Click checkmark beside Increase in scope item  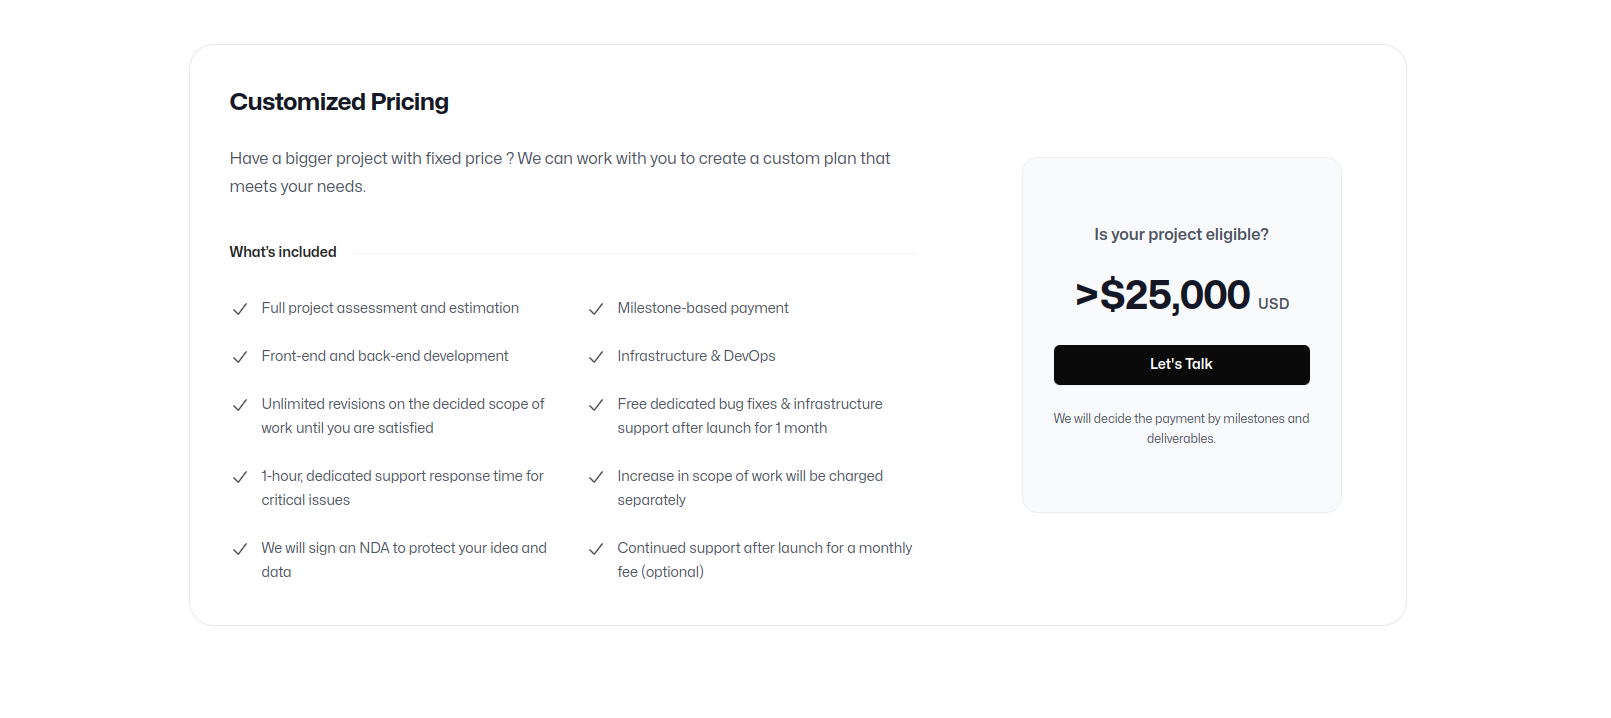point(596,477)
